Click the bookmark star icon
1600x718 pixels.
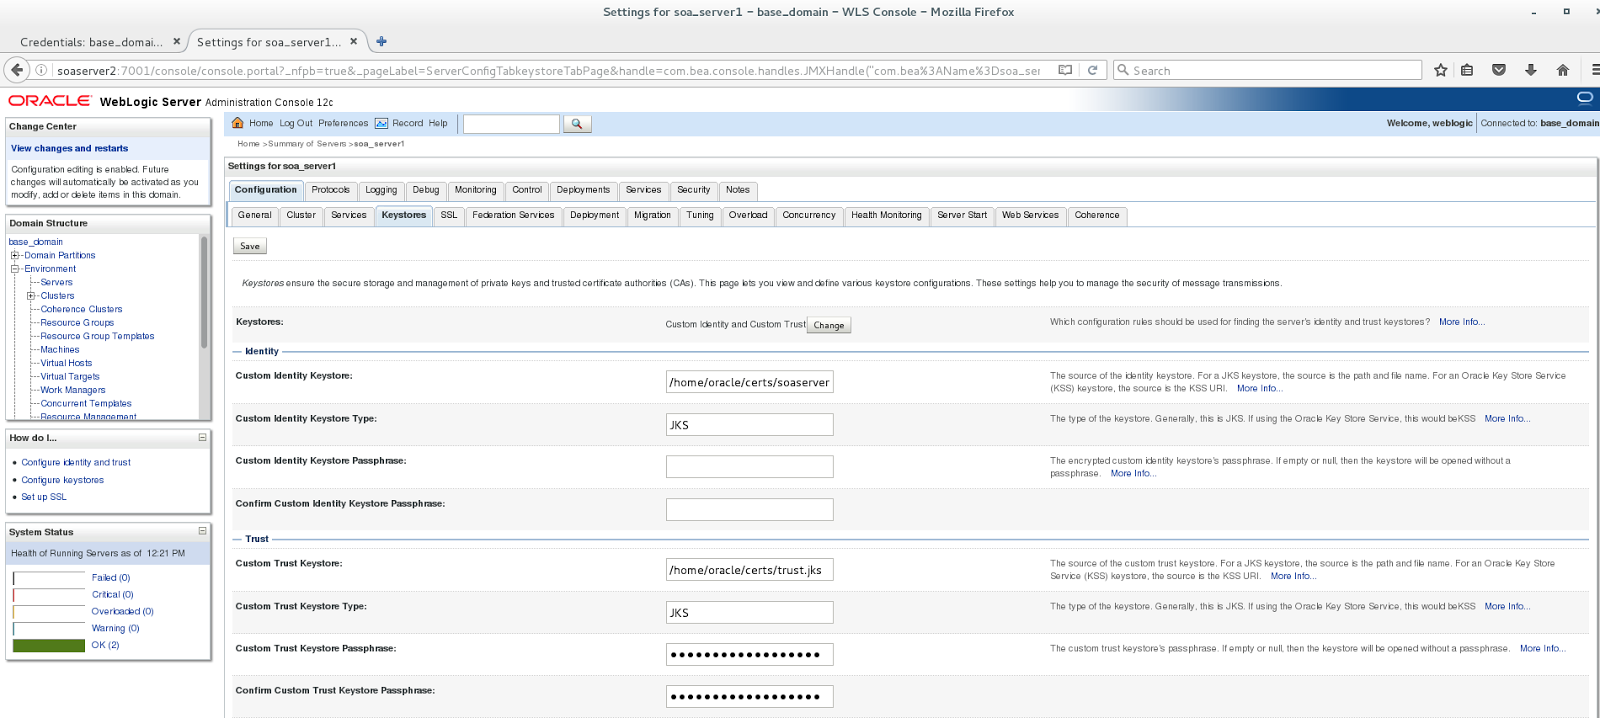1440,70
